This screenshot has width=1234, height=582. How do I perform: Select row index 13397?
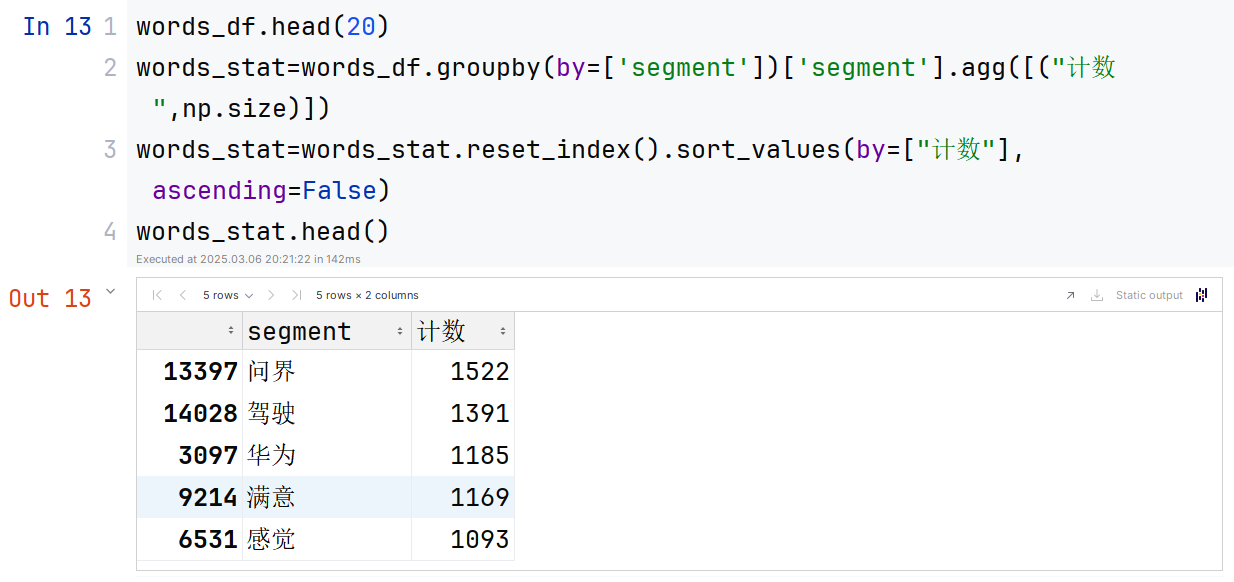189,371
